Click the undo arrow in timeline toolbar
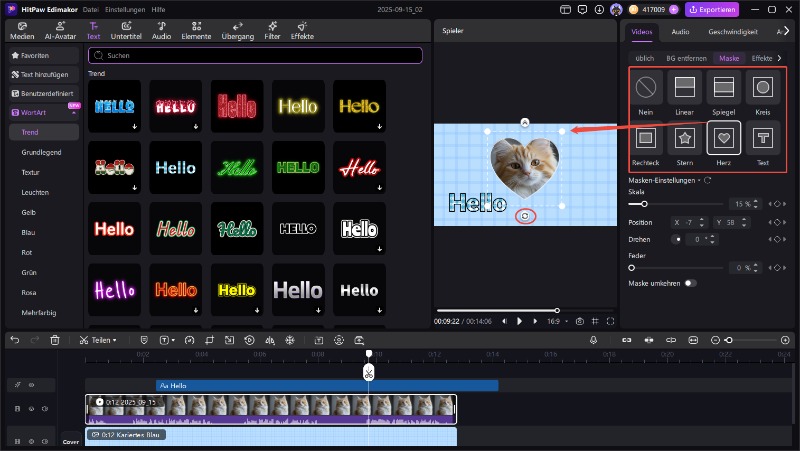 tap(15, 340)
